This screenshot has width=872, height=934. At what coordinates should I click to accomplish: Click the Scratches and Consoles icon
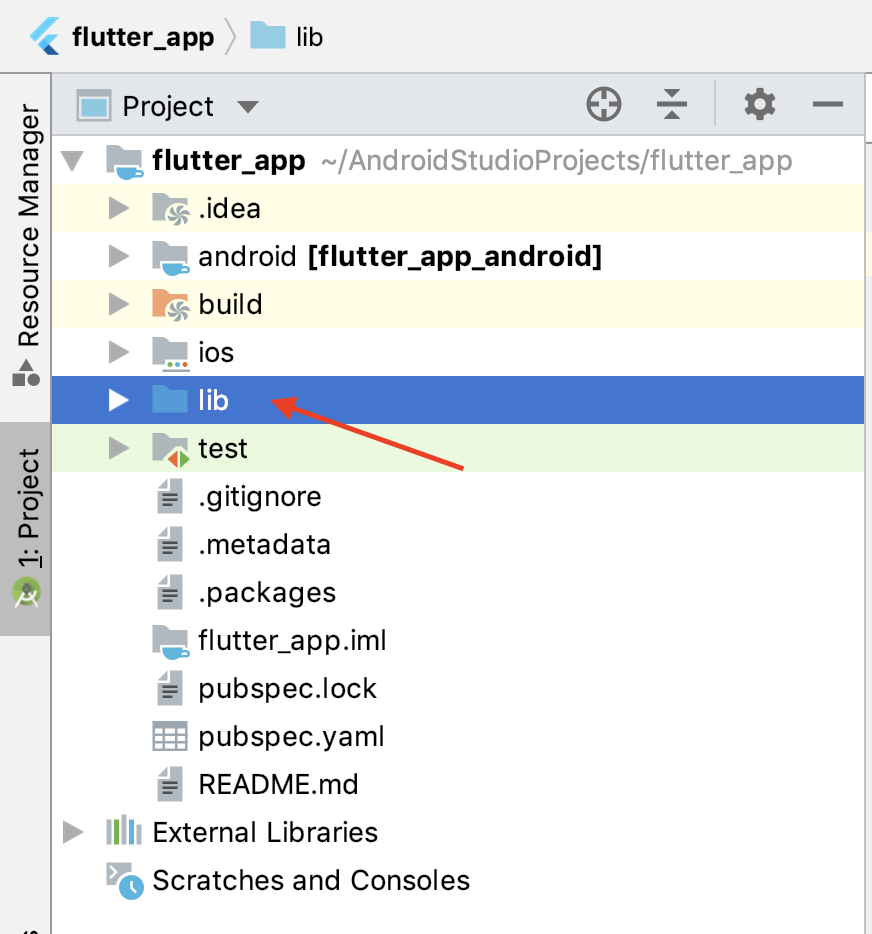[124, 880]
